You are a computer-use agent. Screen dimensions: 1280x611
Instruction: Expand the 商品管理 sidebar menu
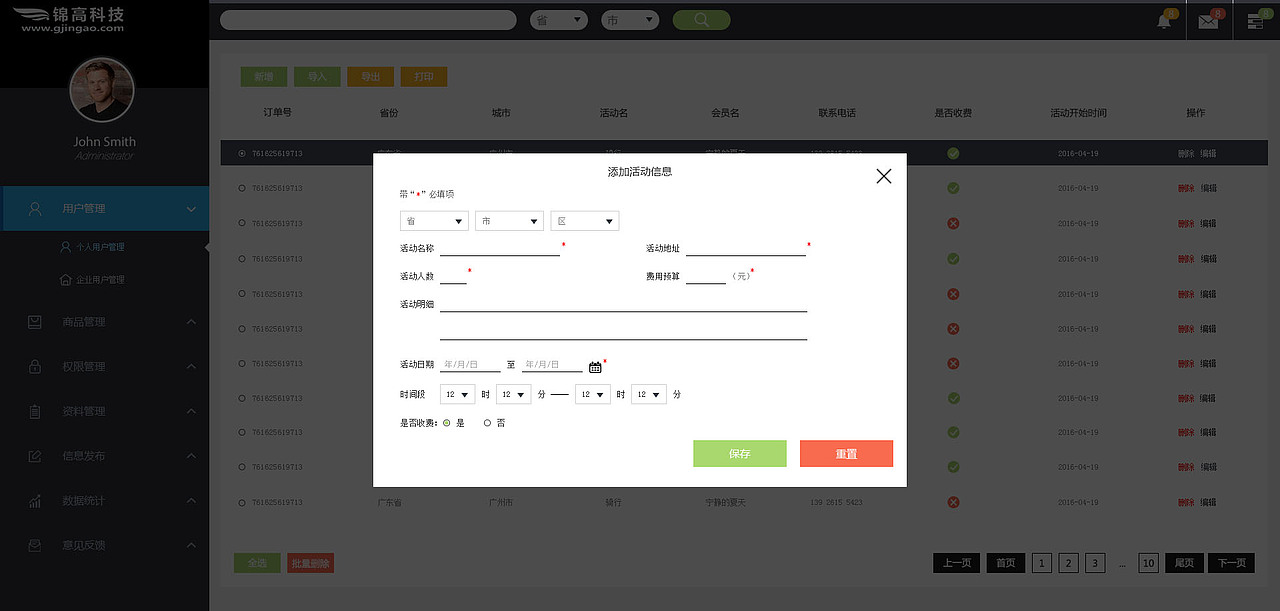(x=105, y=321)
